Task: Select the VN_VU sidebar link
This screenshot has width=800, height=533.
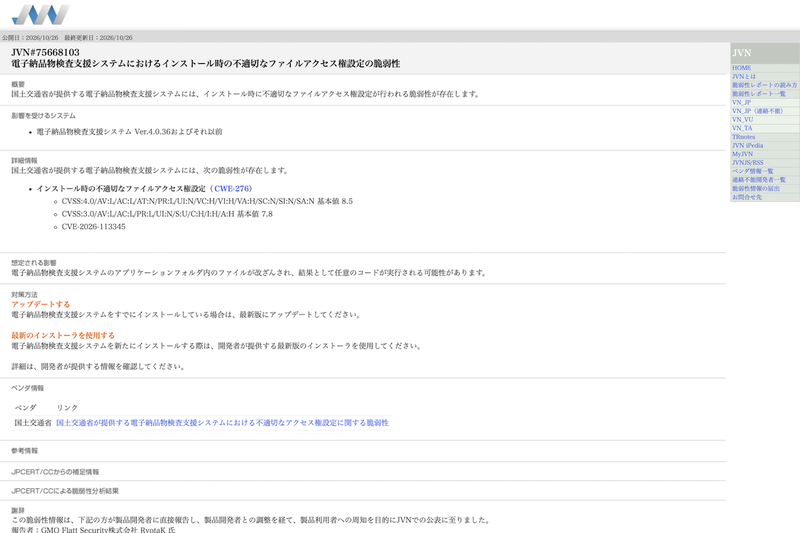Action: pyautogui.click(x=742, y=119)
